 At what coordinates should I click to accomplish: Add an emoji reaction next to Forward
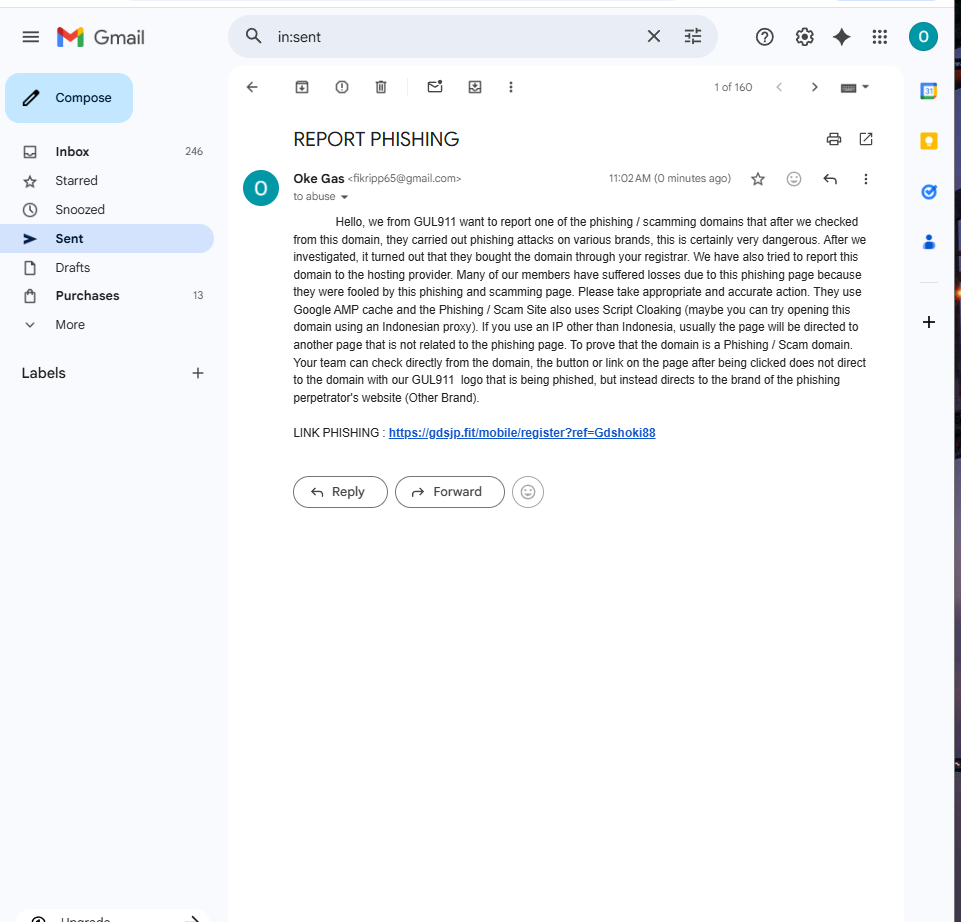click(x=528, y=492)
